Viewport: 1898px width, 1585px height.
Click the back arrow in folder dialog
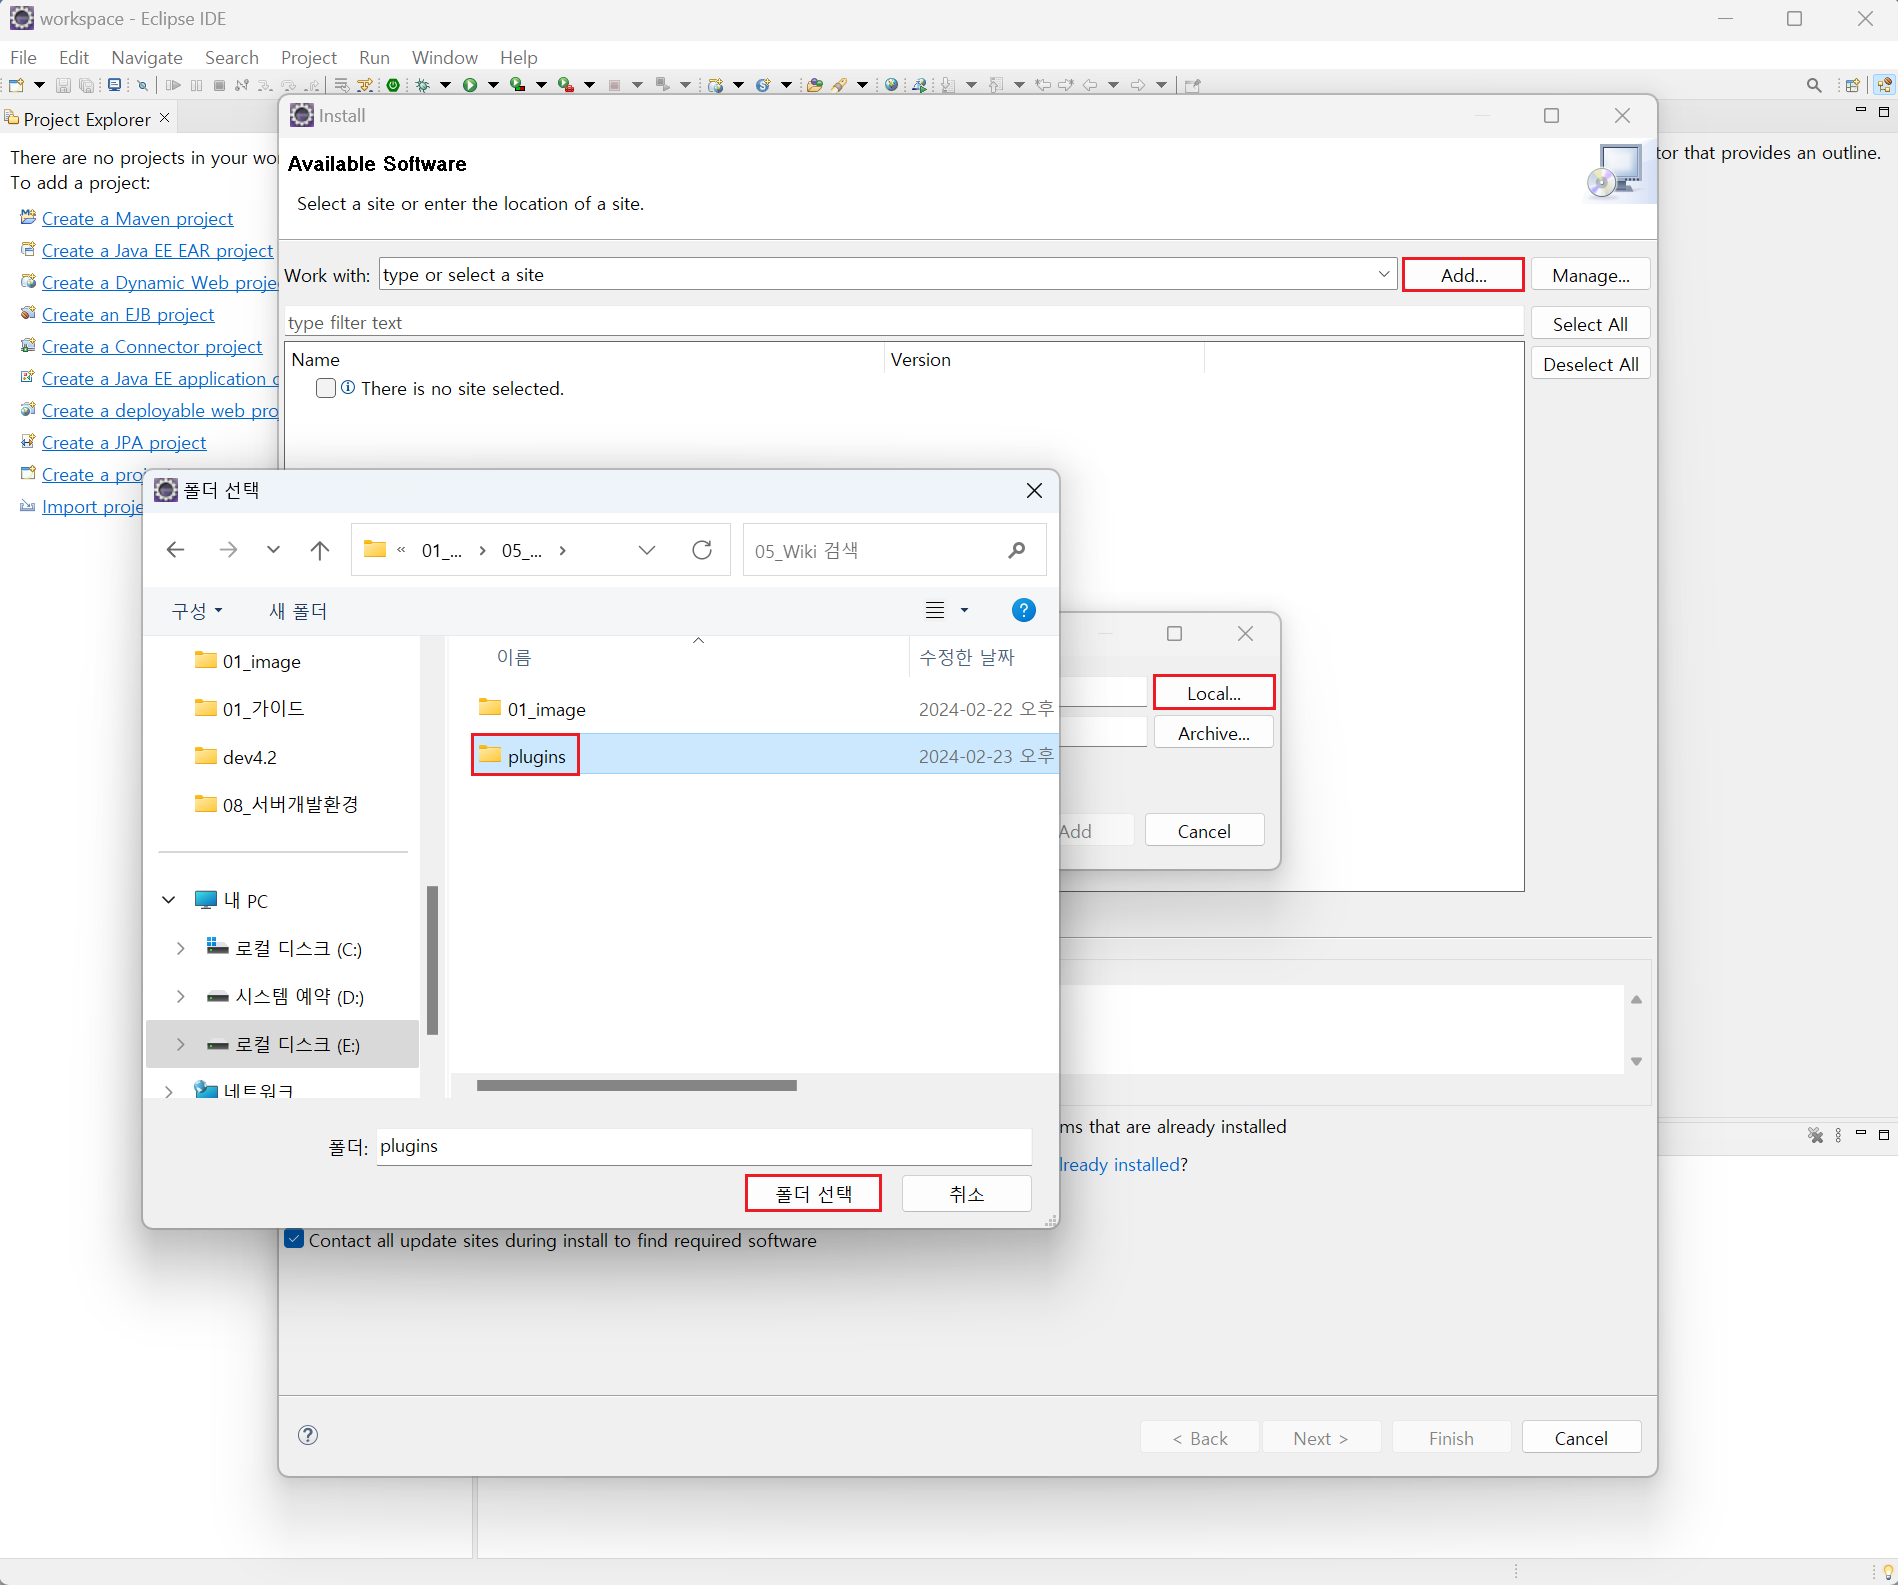[175, 550]
